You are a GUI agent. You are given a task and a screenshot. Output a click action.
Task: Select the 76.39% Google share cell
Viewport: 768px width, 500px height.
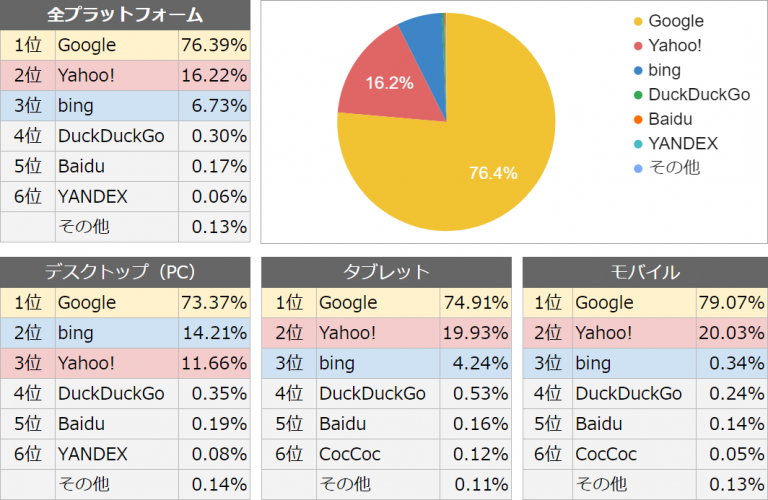[214, 45]
